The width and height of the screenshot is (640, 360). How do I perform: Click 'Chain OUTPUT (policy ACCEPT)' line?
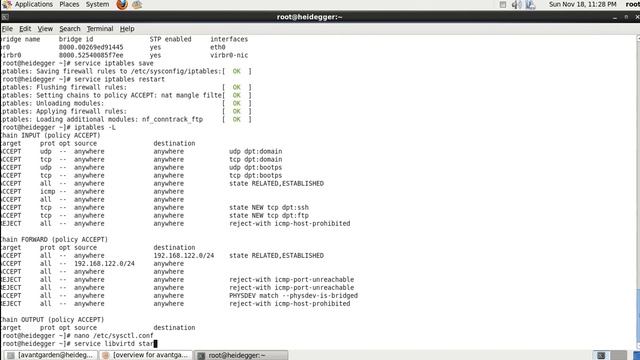pyautogui.click(x=52, y=319)
